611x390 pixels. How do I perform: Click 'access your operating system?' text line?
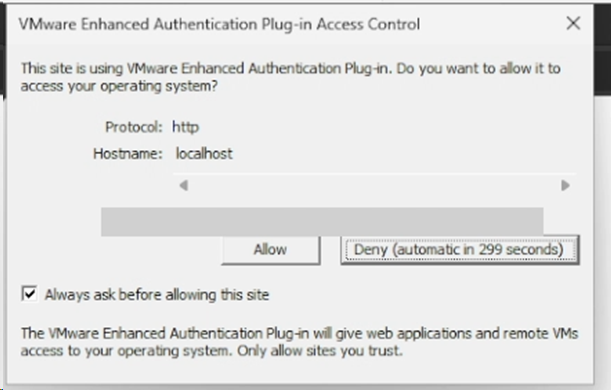(119, 86)
